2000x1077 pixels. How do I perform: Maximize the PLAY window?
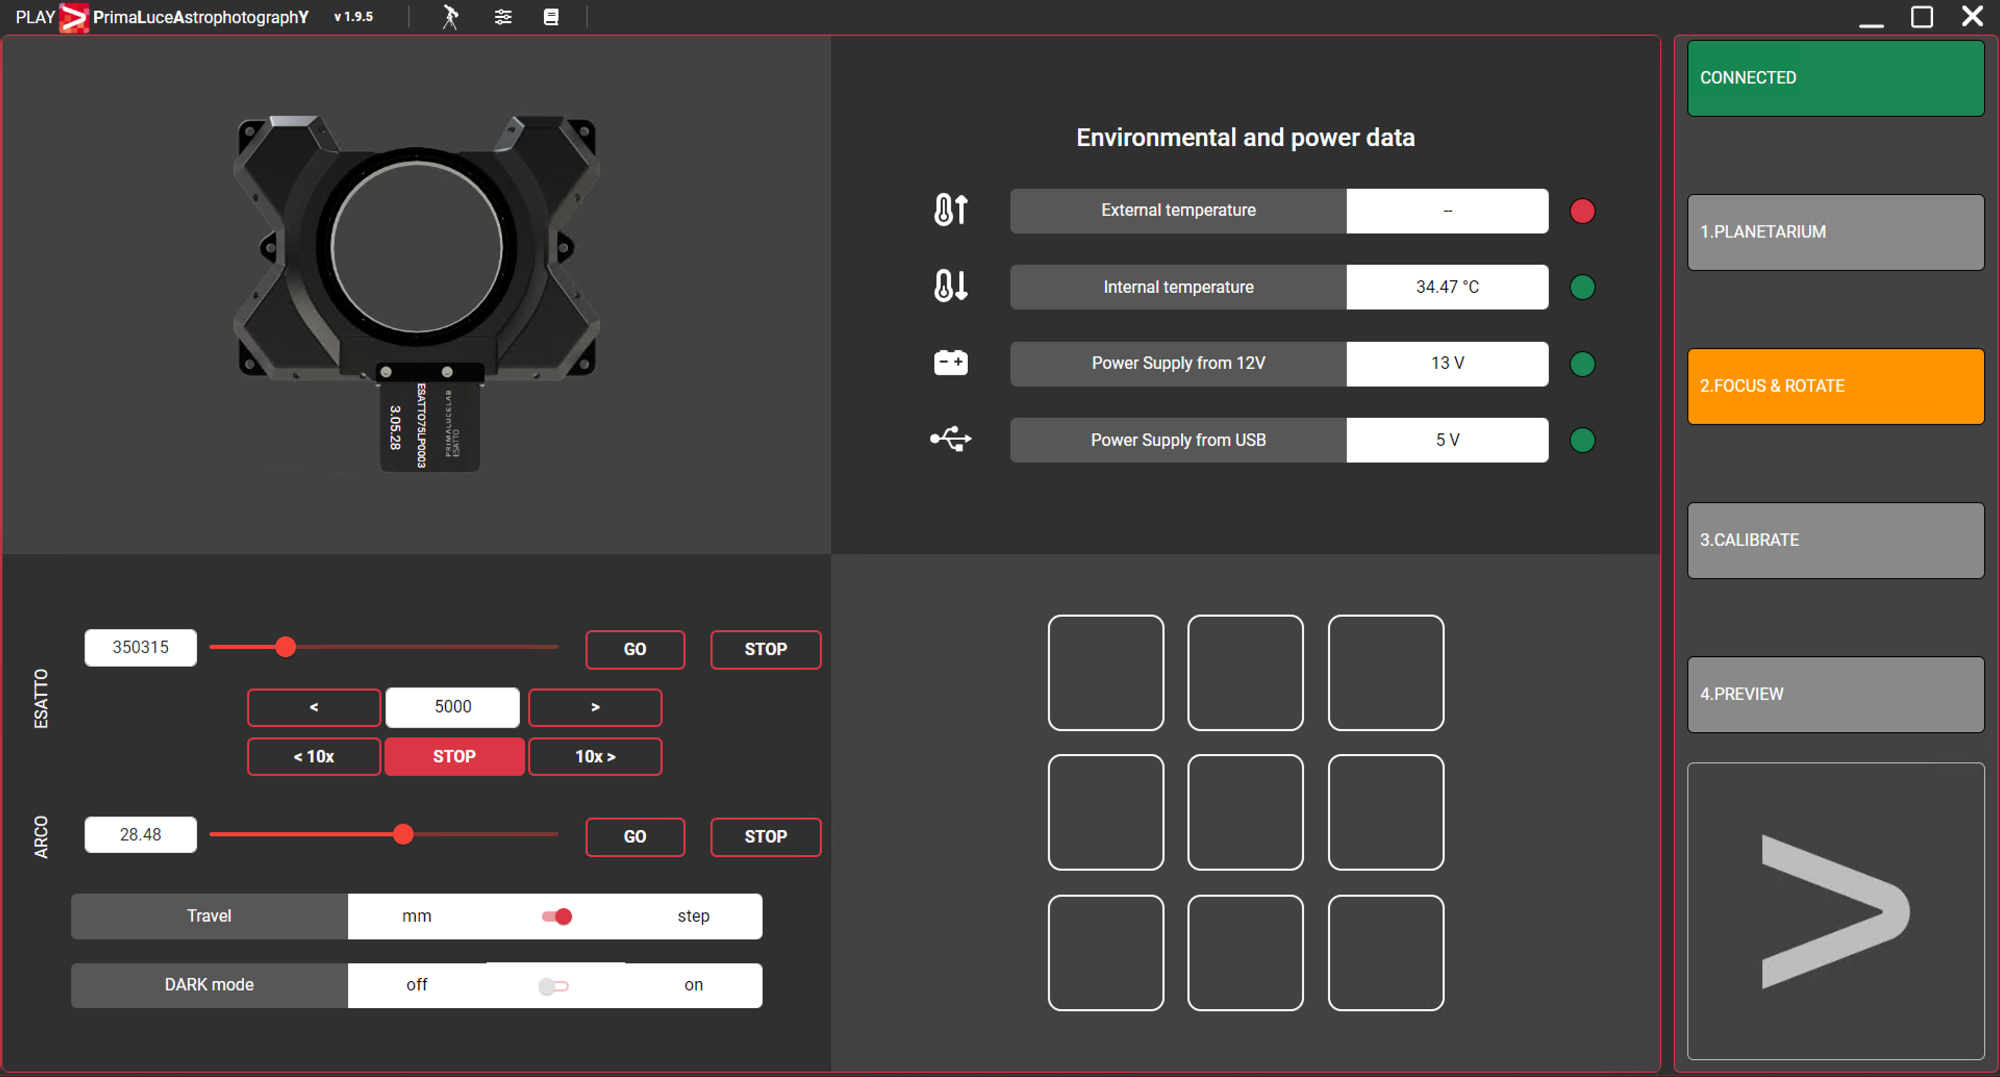pyautogui.click(x=1921, y=17)
